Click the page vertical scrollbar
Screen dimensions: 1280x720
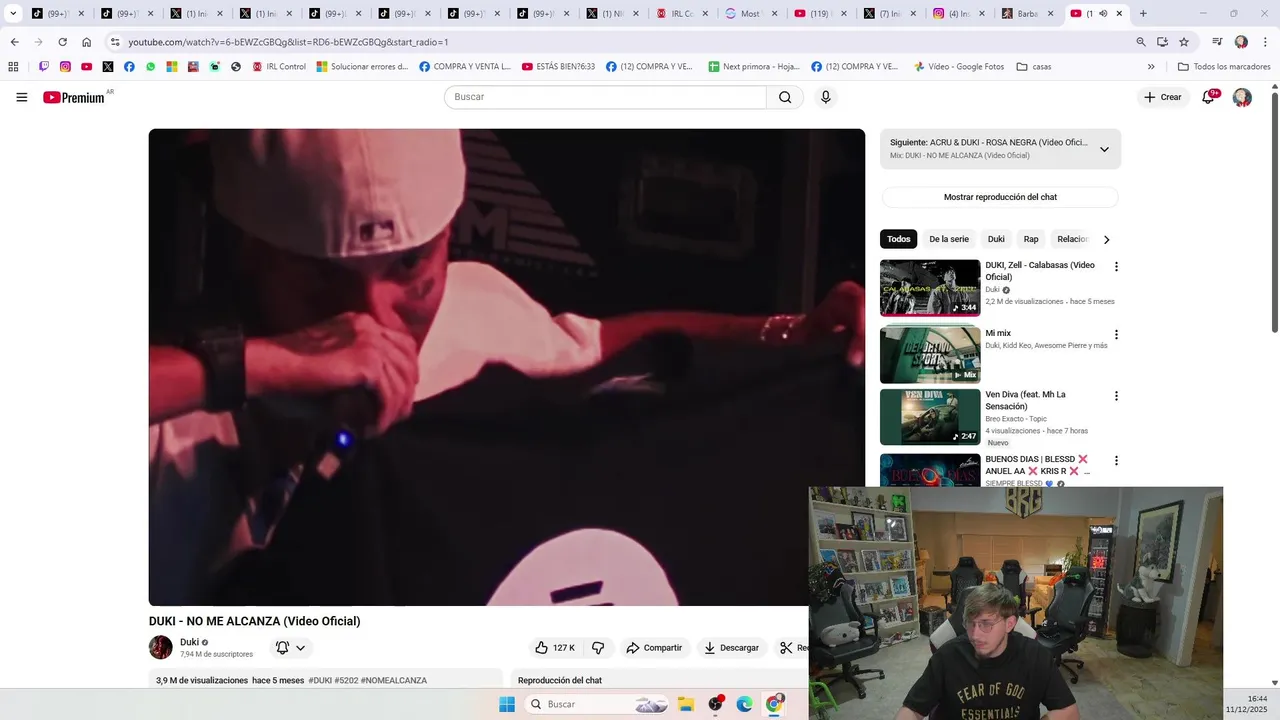point(1274,210)
